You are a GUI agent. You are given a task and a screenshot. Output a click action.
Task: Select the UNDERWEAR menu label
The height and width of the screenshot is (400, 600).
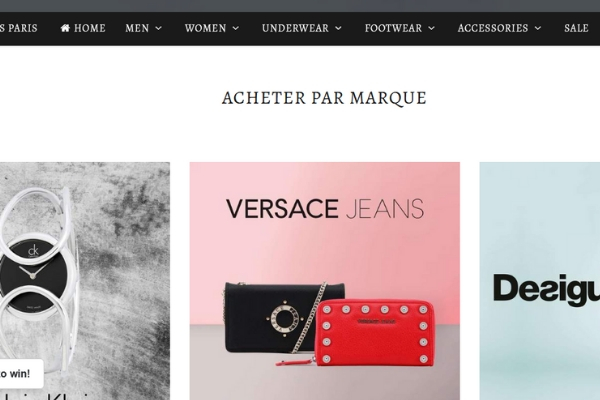tap(295, 28)
